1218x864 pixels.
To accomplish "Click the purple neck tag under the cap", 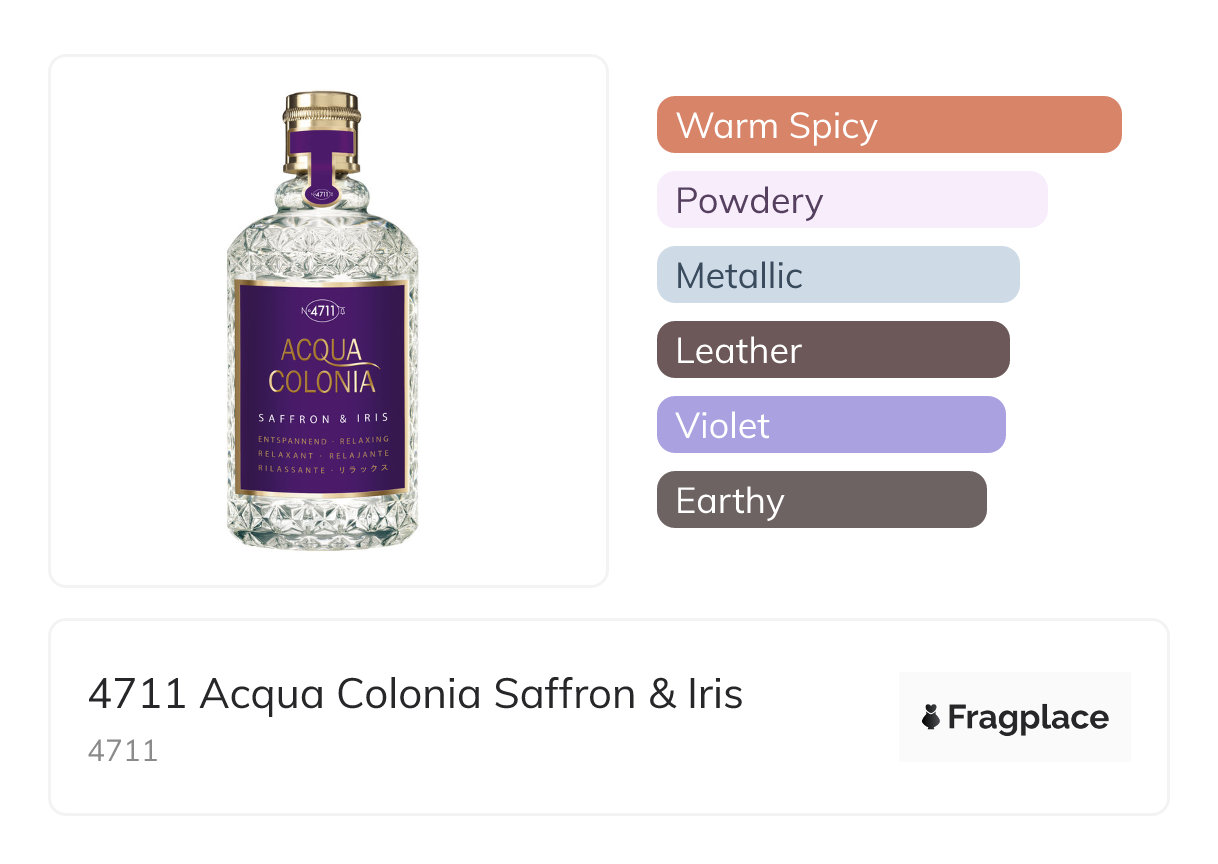I will (321, 157).
